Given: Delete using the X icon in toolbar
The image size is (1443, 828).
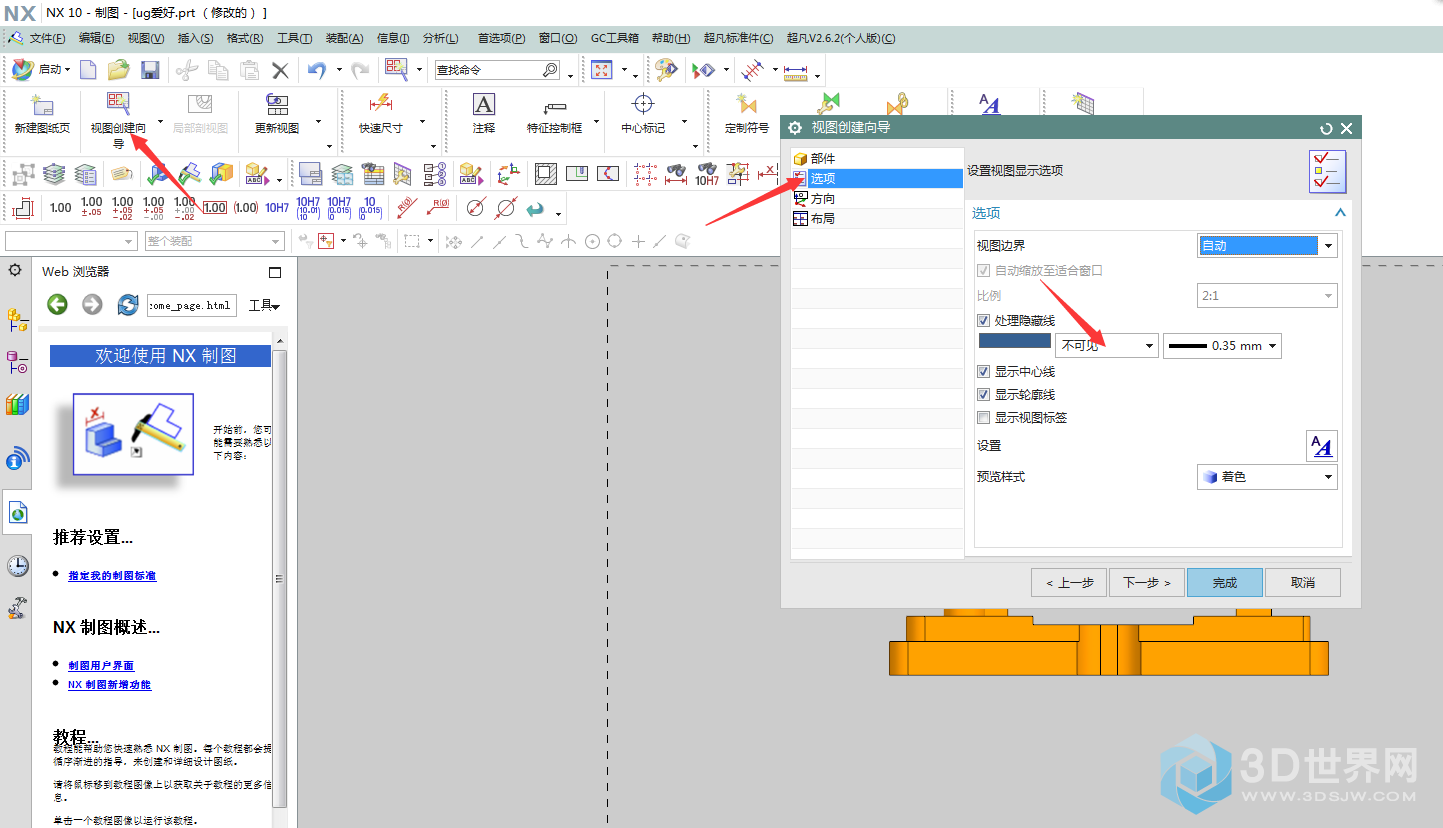Looking at the screenshot, I should [281, 70].
